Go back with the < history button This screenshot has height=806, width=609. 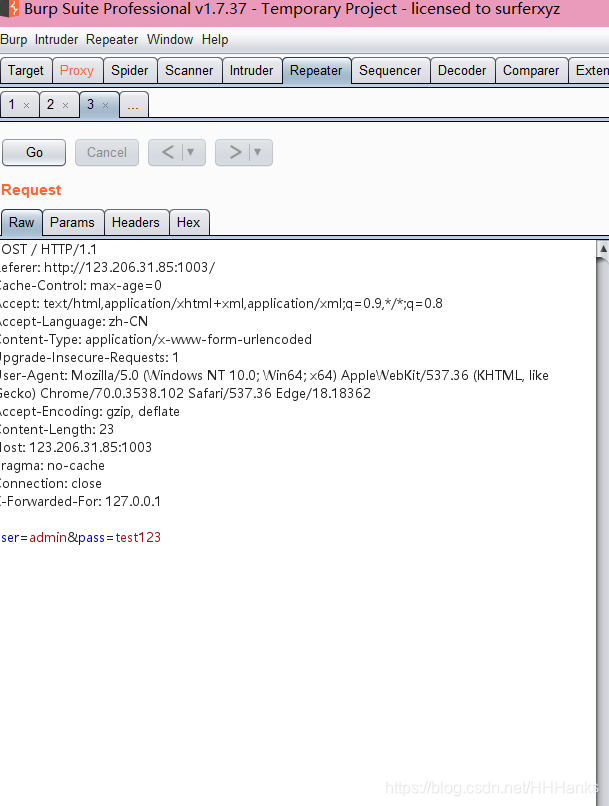click(x=168, y=153)
